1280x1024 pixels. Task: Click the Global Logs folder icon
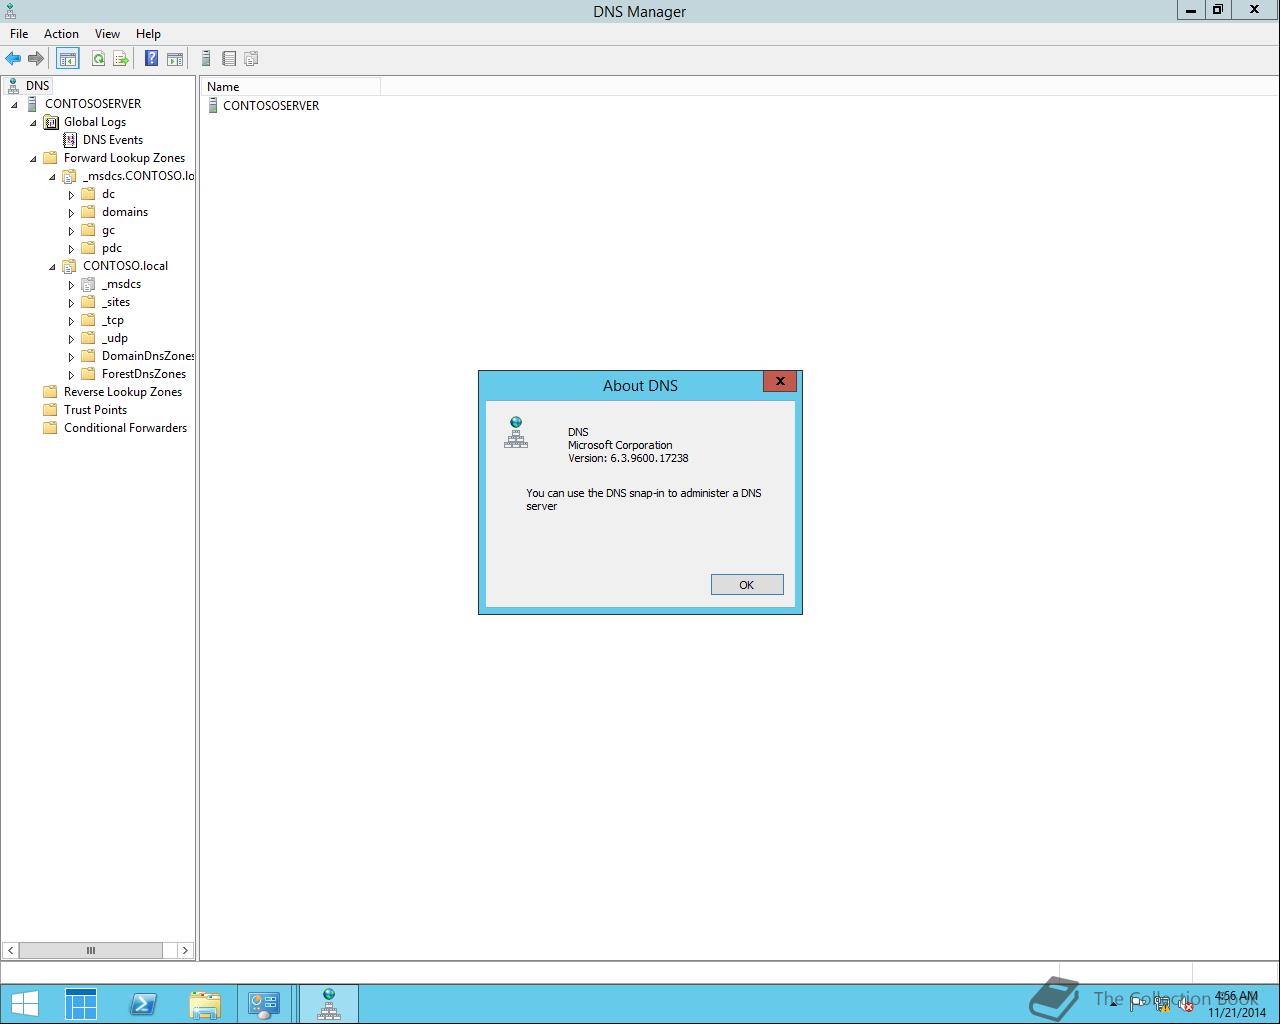pyautogui.click(x=51, y=122)
